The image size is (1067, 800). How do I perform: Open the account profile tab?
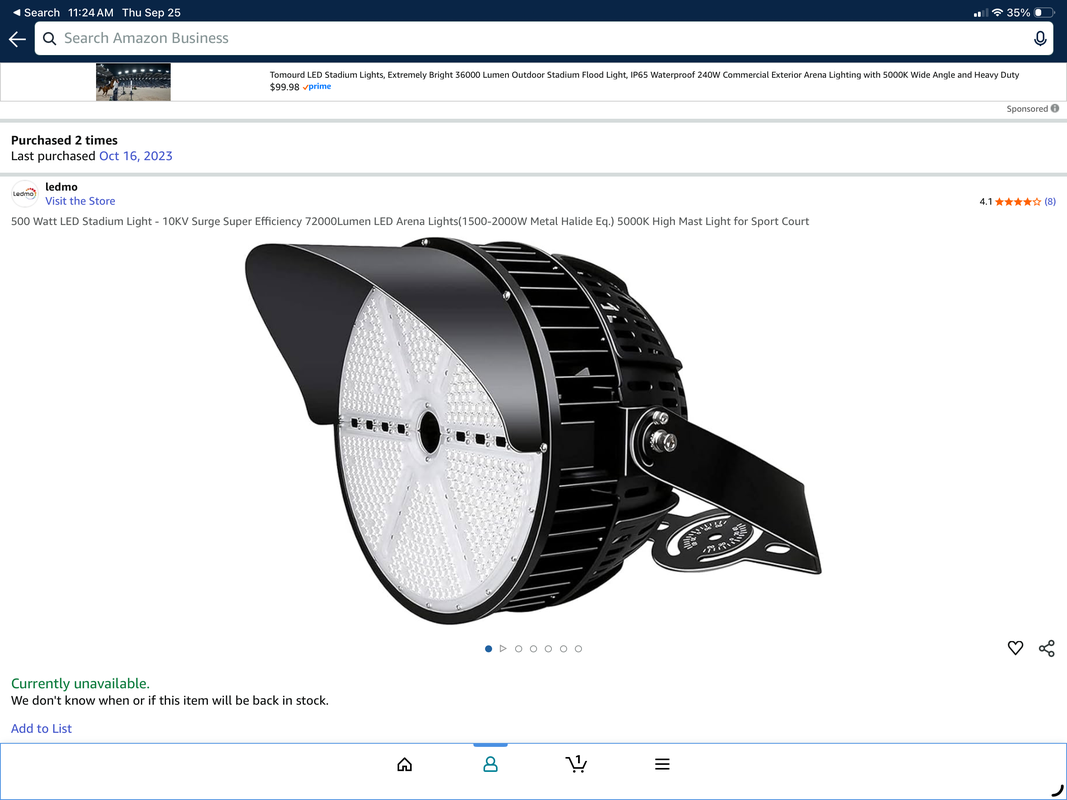pyautogui.click(x=490, y=764)
